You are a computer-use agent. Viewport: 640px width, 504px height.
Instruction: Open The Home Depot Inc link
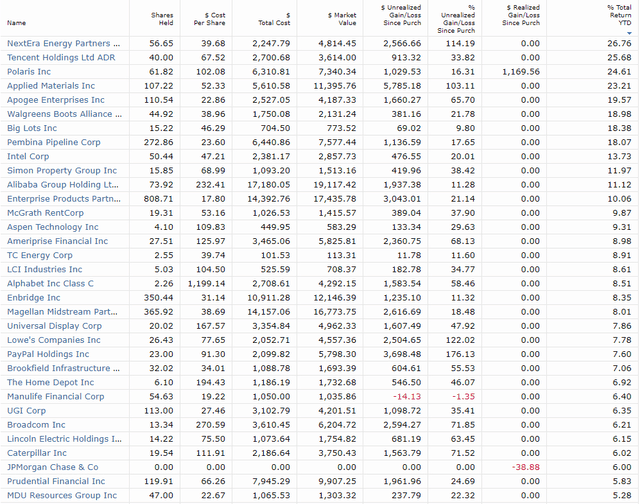(x=50, y=382)
